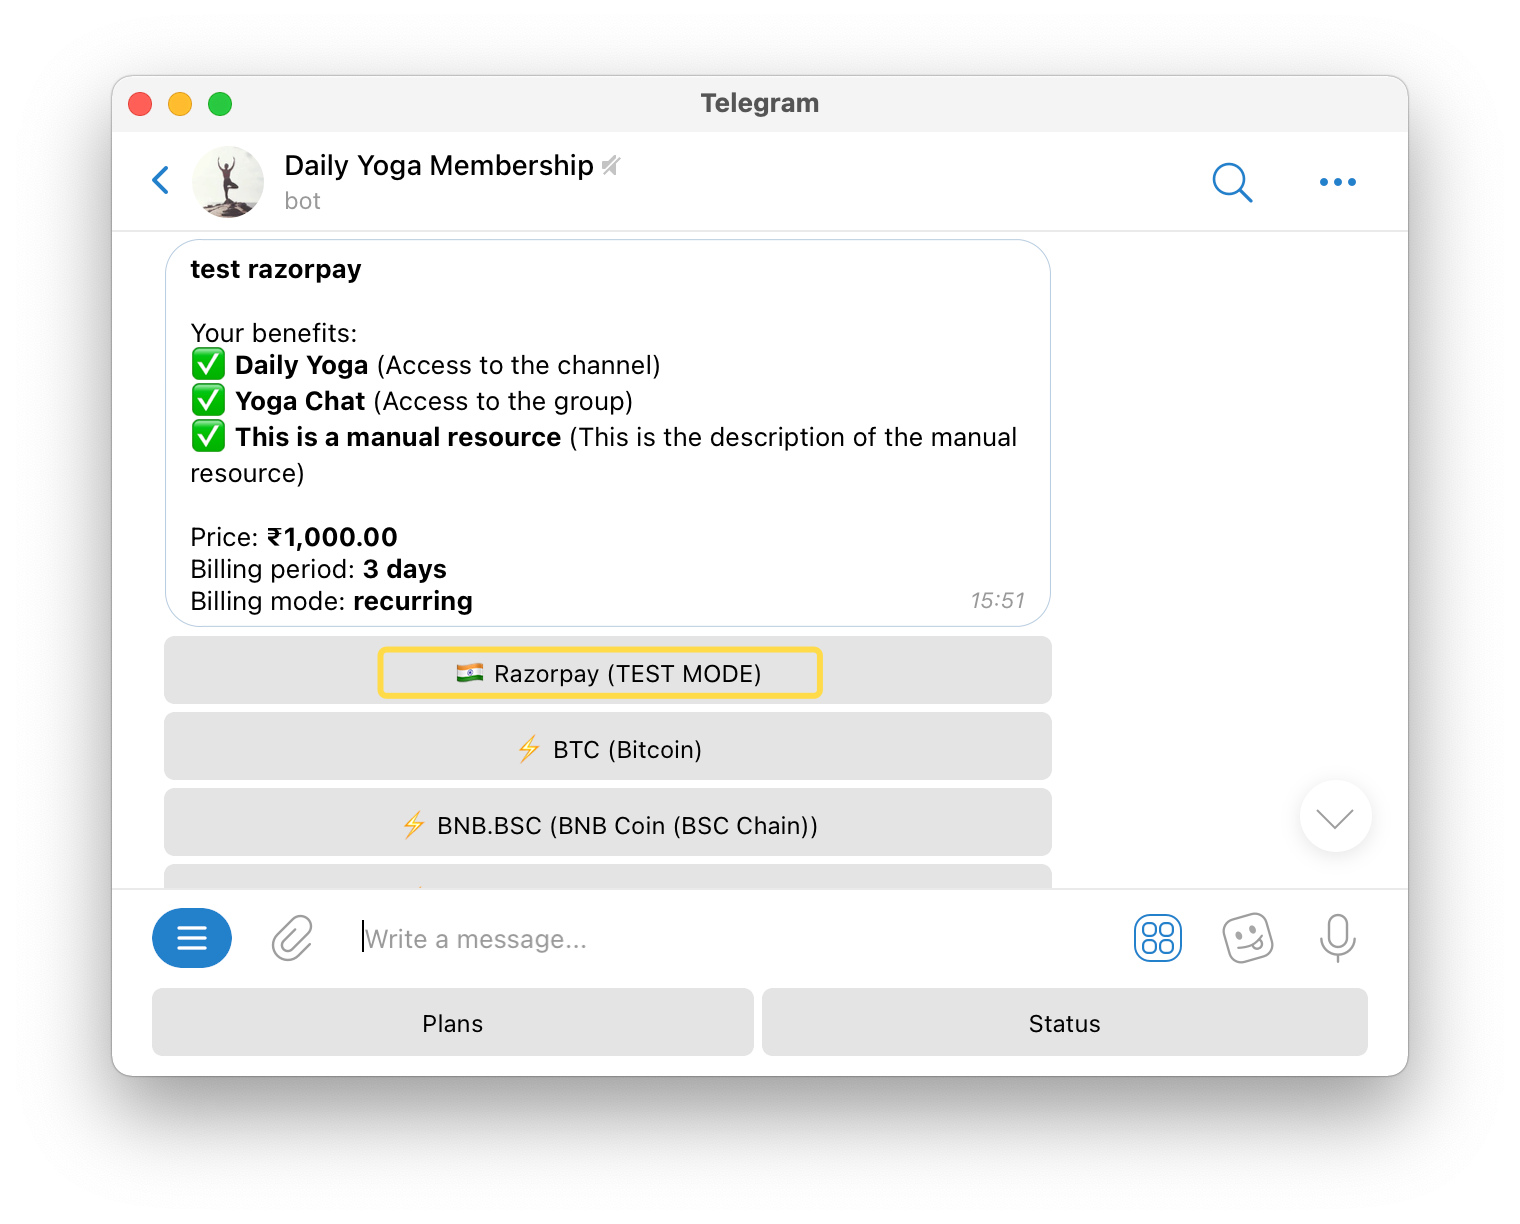Click the 'Daily Yoga' benefit line
This screenshot has height=1224, width=1520.
point(426,365)
